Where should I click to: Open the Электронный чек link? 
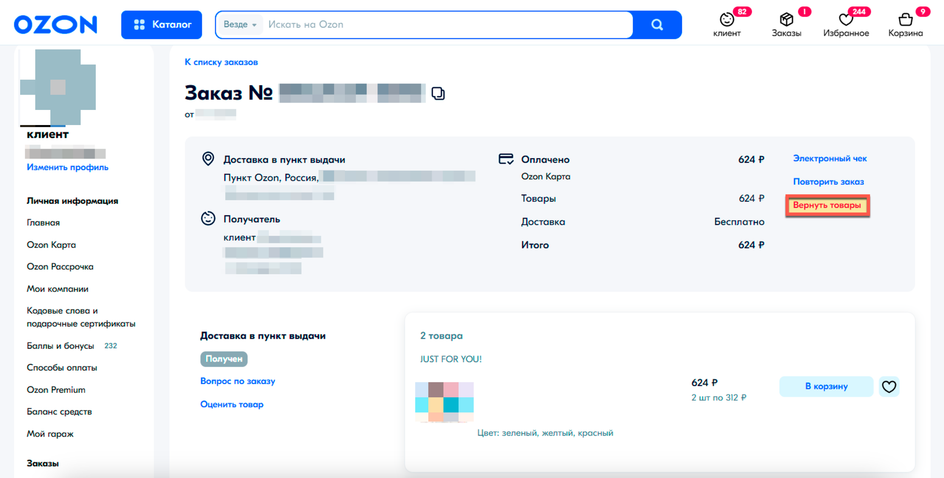(830, 159)
